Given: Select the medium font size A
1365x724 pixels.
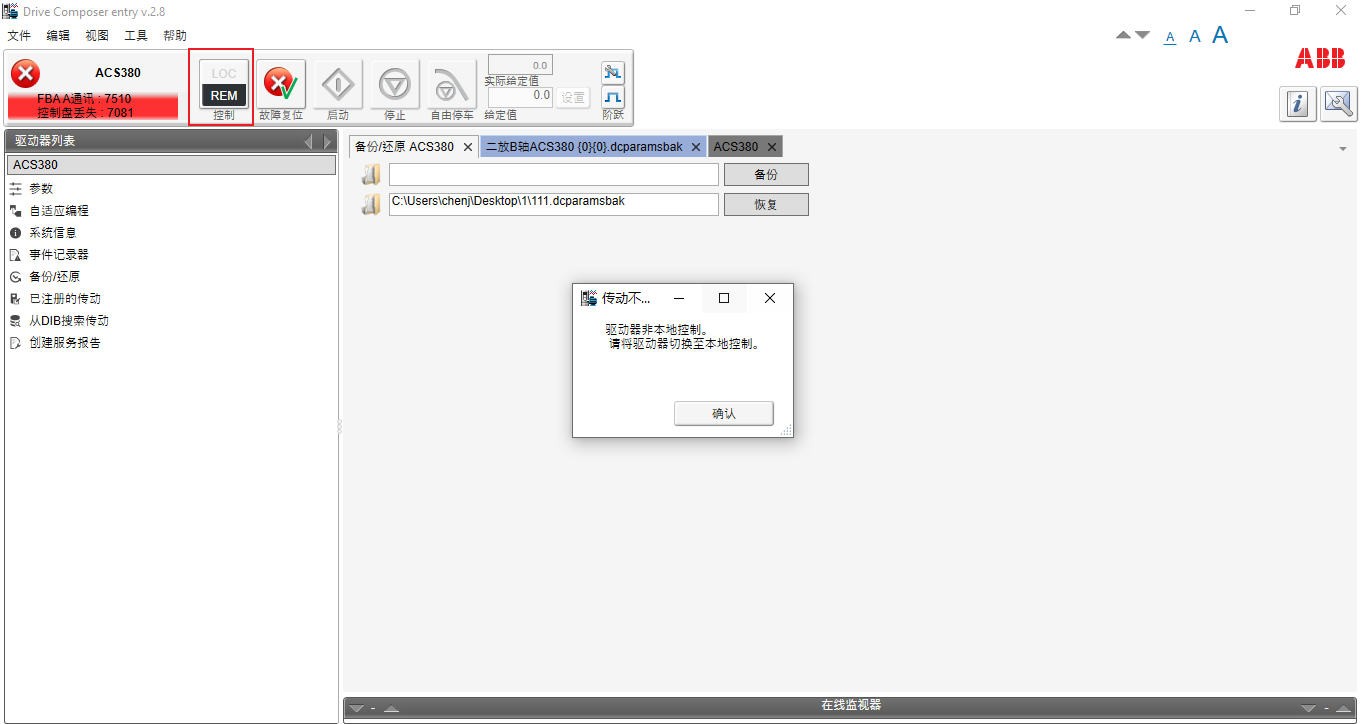Looking at the screenshot, I should [x=1194, y=36].
